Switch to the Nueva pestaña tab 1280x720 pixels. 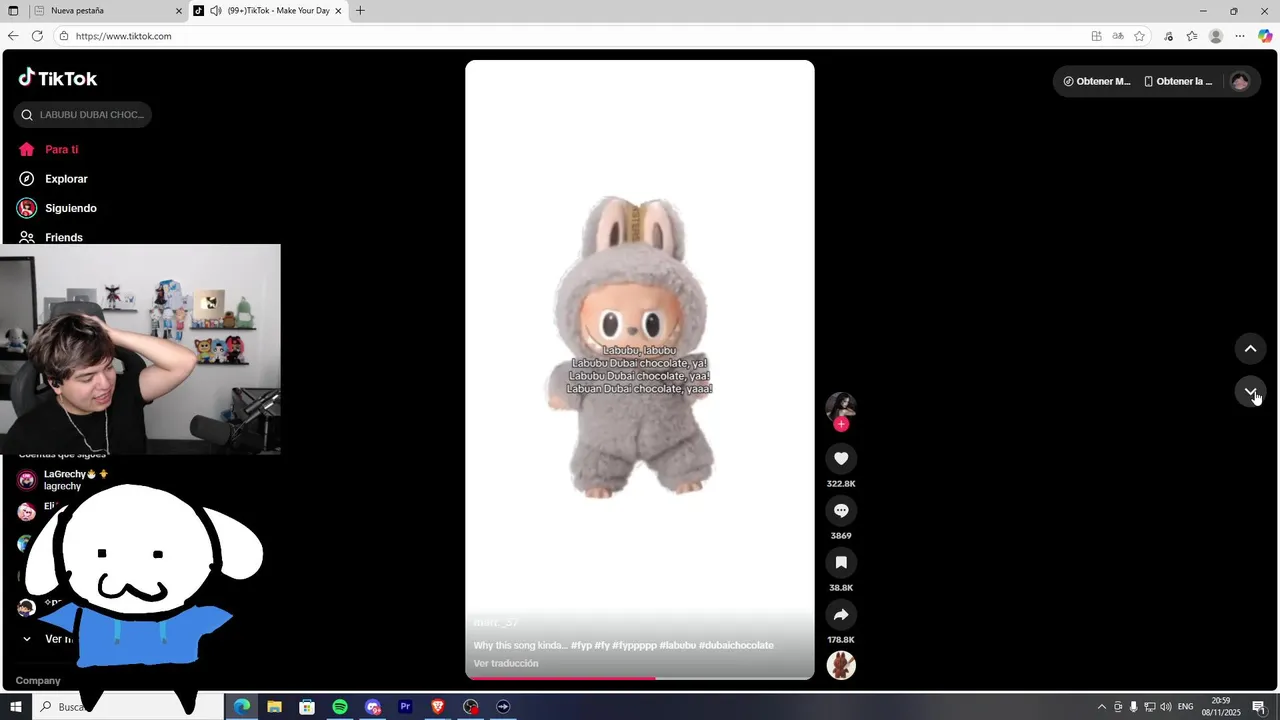(105, 11)
